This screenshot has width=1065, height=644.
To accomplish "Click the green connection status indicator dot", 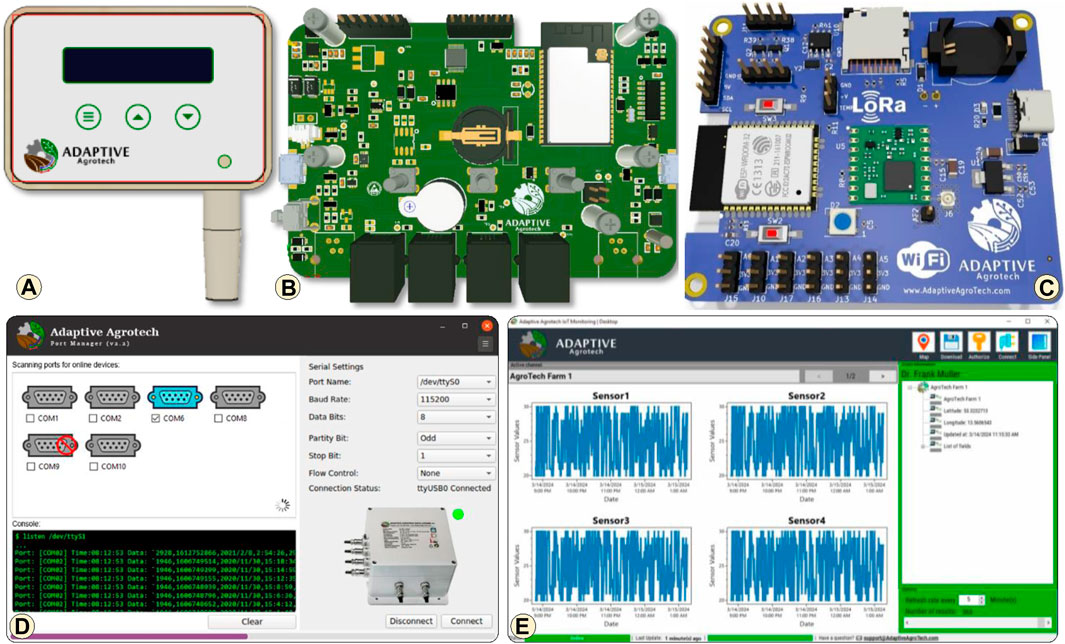I will 458,514.
